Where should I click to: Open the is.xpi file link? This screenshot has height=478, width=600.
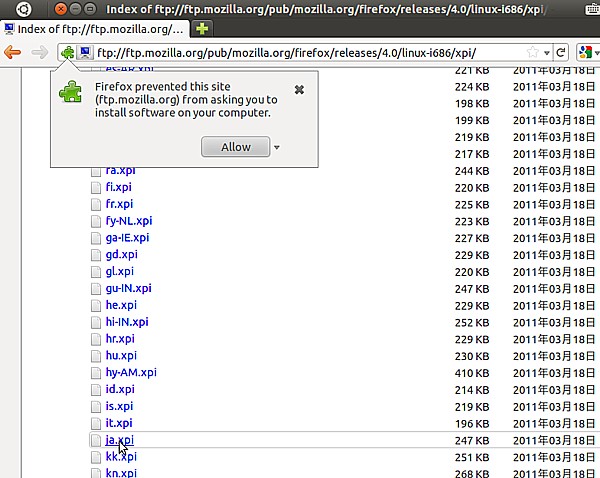pyautogui.click(x=119, y=406)
